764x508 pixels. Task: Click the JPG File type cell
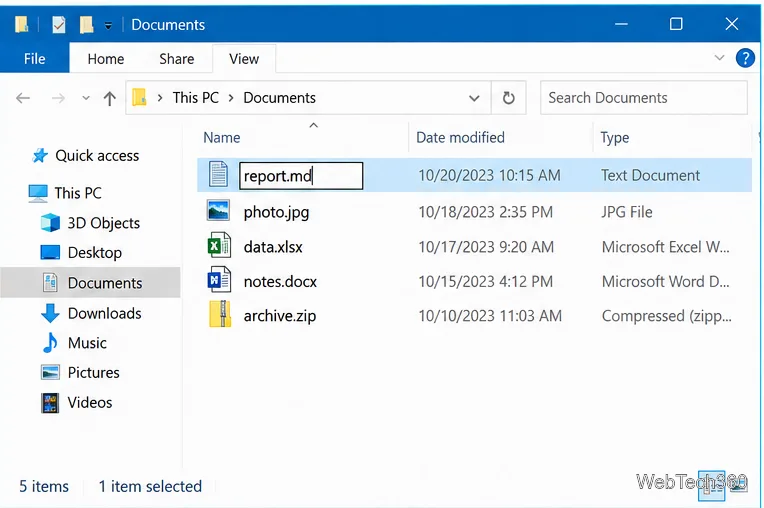[x=627, y=212]
